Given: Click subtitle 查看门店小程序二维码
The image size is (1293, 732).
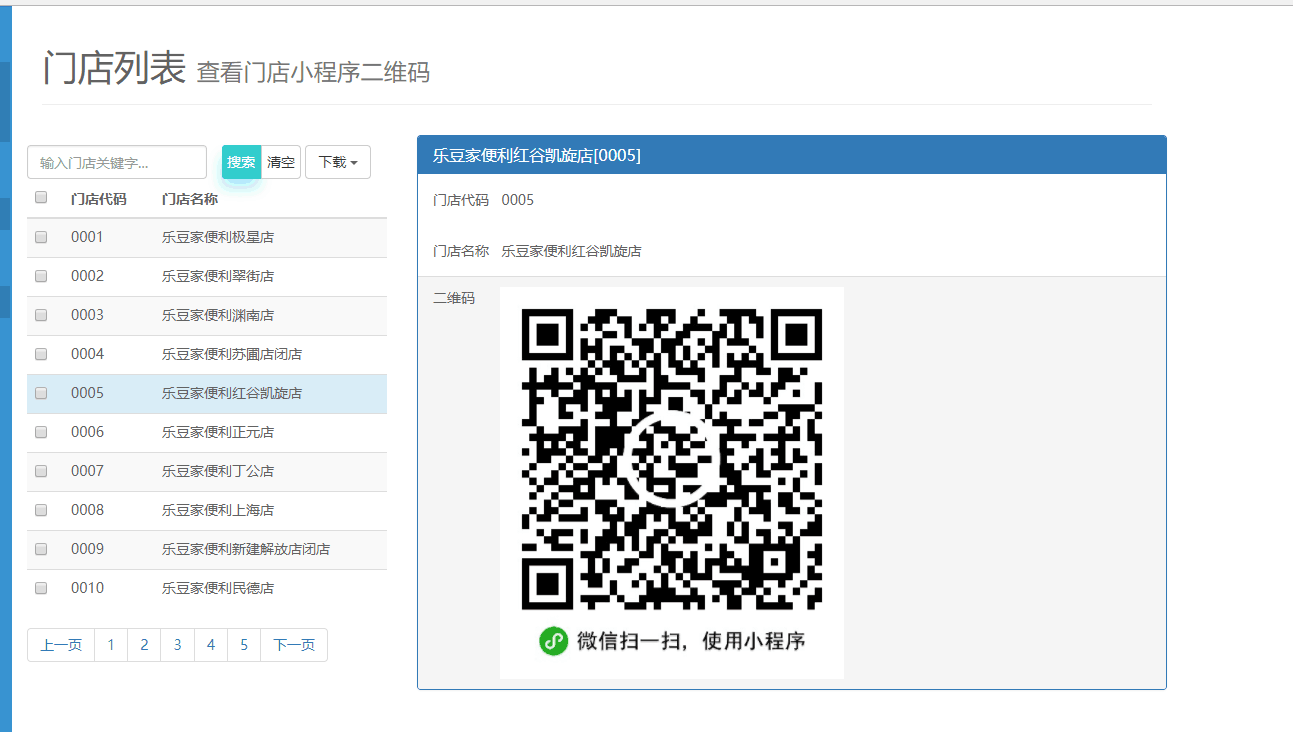Looking at the screenshot, I should pos(313,72).
